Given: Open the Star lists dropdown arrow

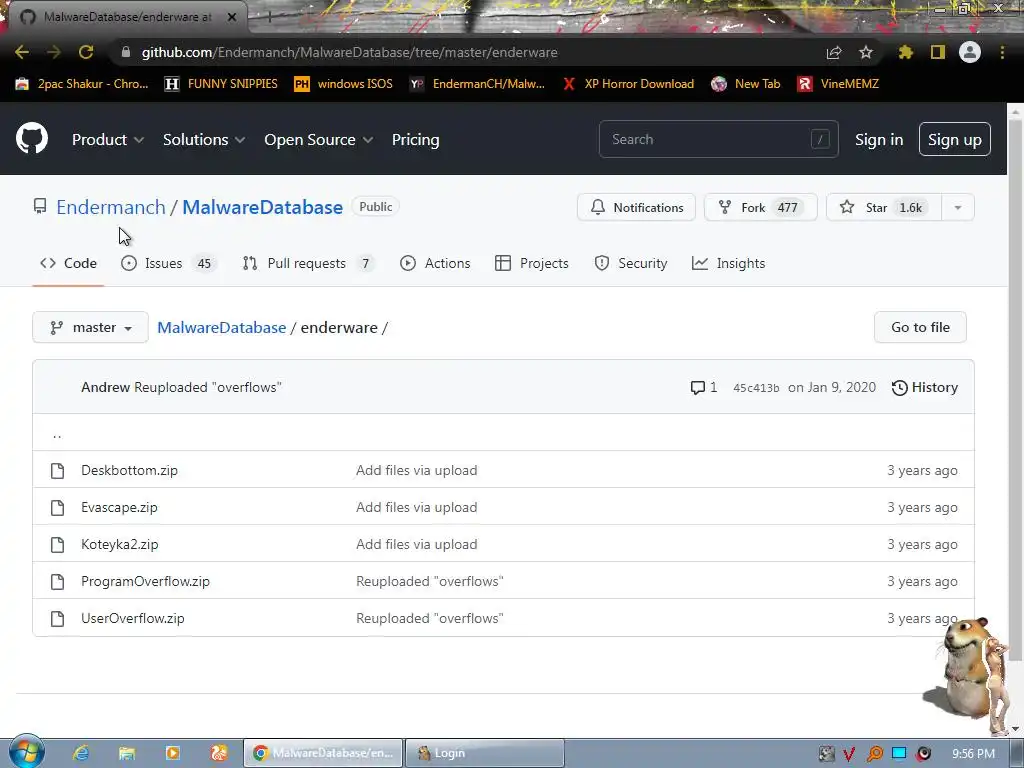Looking at the screenshot, I should pos(958,208).
